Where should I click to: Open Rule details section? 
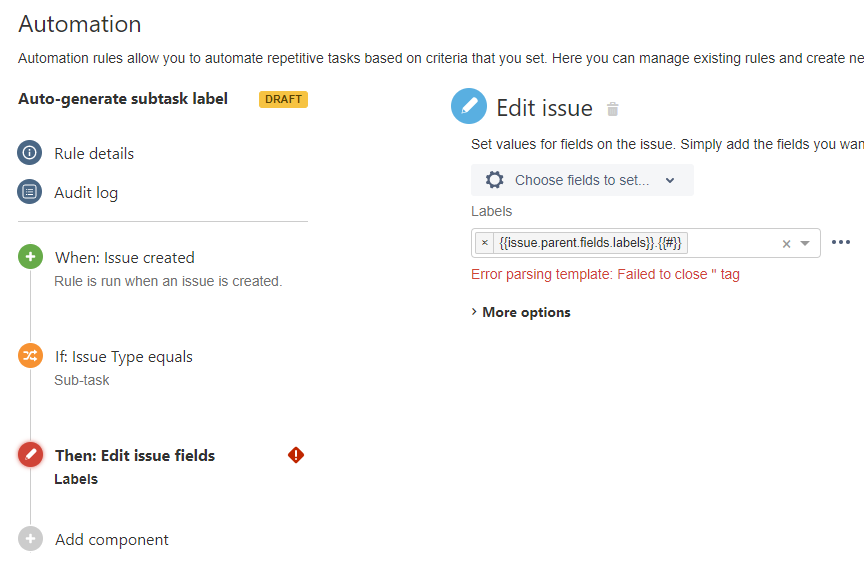(94, 153)
